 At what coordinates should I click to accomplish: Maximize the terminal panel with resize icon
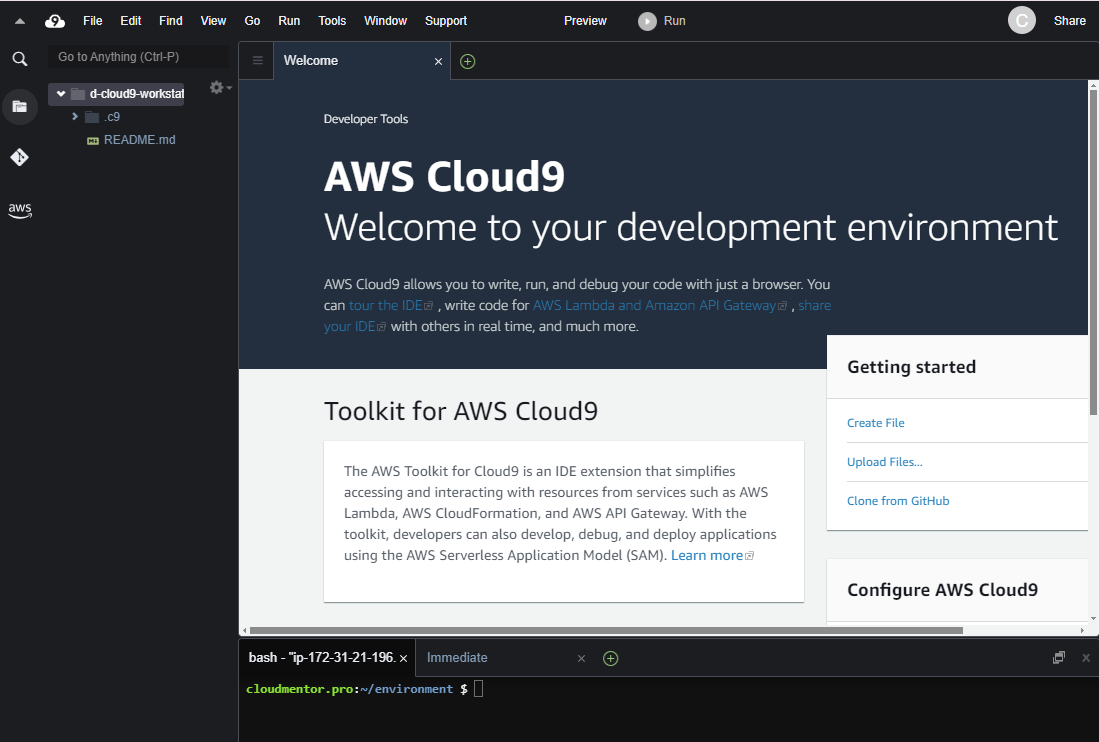point(1059,658)
